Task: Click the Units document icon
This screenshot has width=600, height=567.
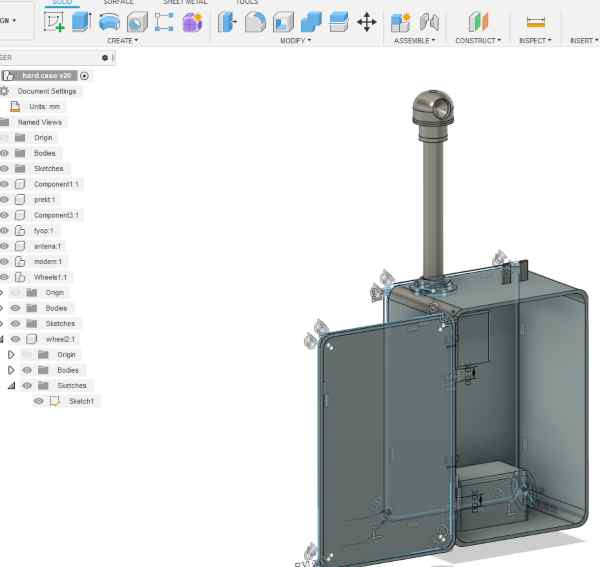Action: click(15, 106)
